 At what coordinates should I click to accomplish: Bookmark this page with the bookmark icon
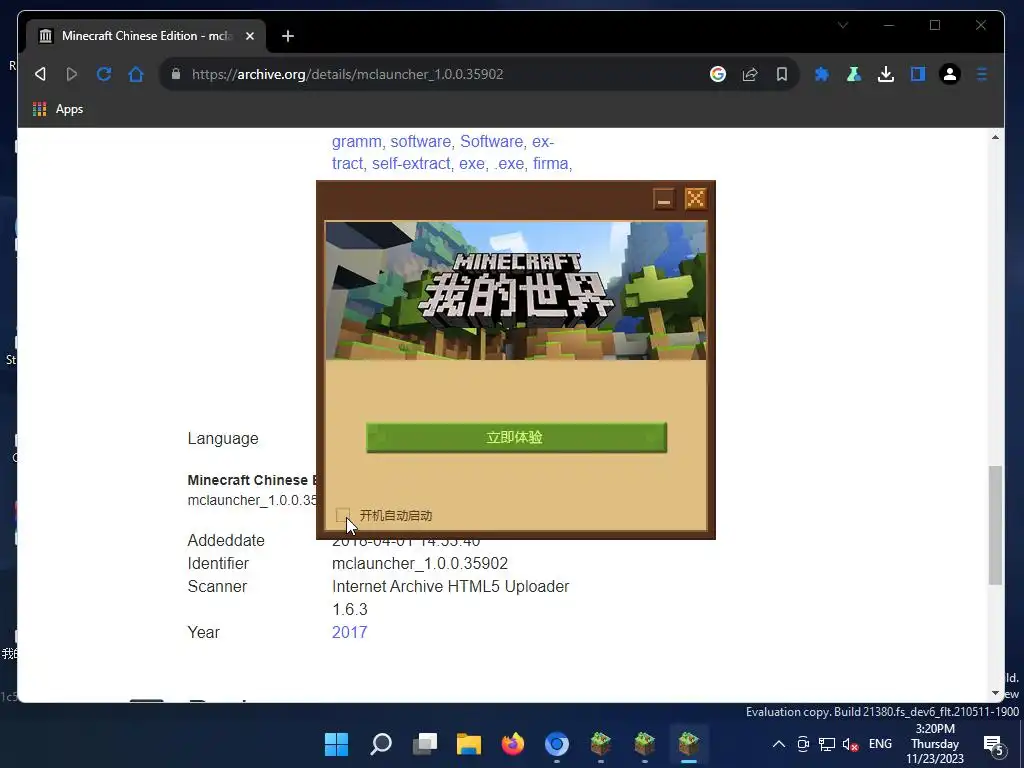tap(782, 74)
